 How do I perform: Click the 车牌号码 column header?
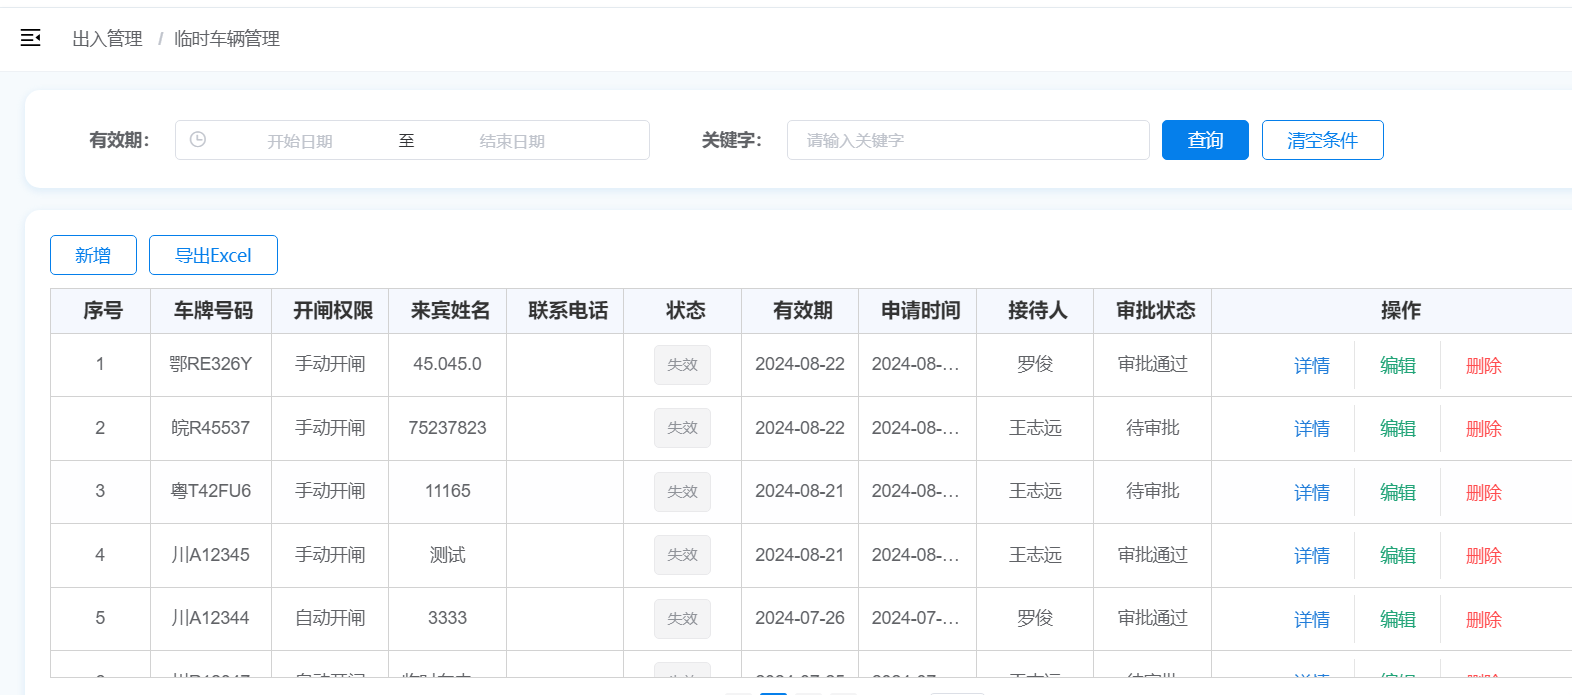(213, 311)
